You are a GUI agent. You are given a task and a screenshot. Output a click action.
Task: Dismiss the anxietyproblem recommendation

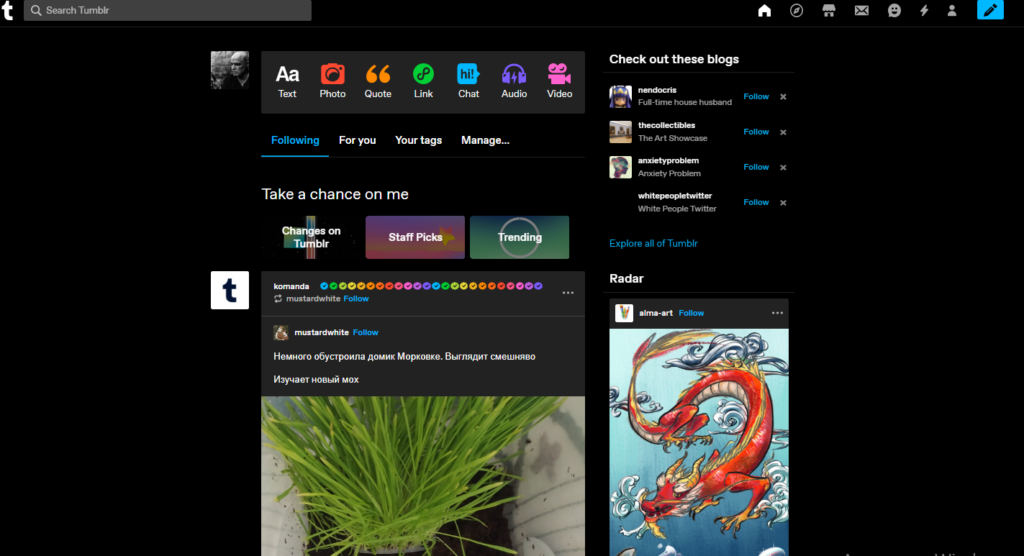click(783, 167)
